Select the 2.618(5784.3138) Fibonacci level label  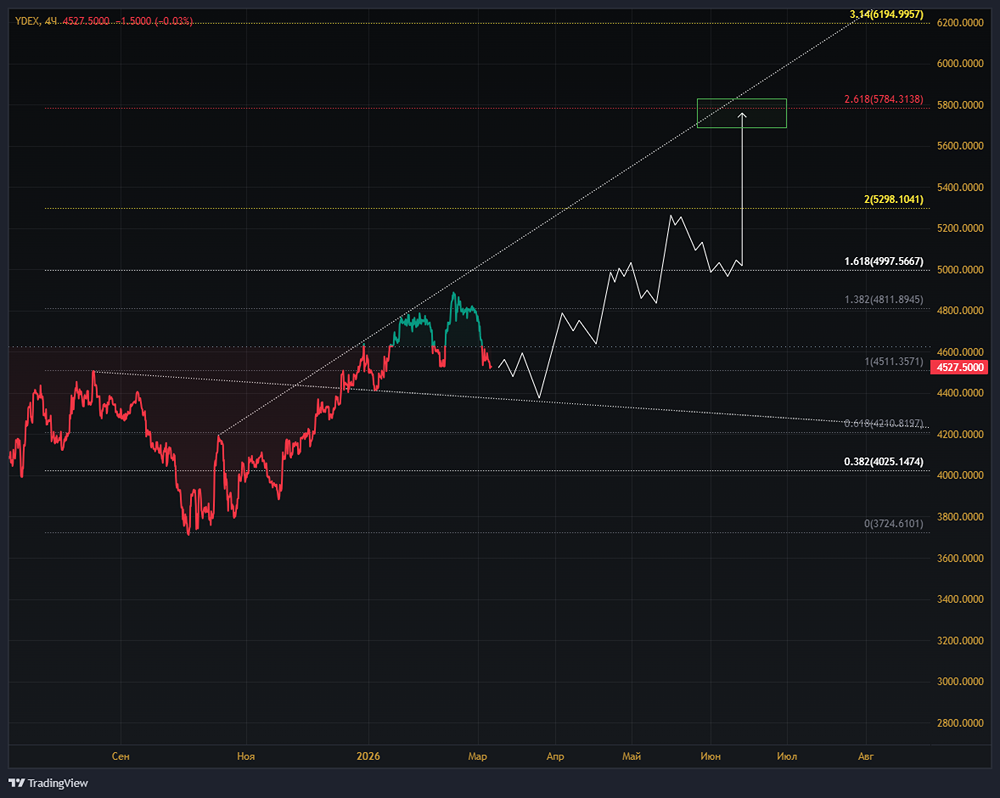(883, 99)
